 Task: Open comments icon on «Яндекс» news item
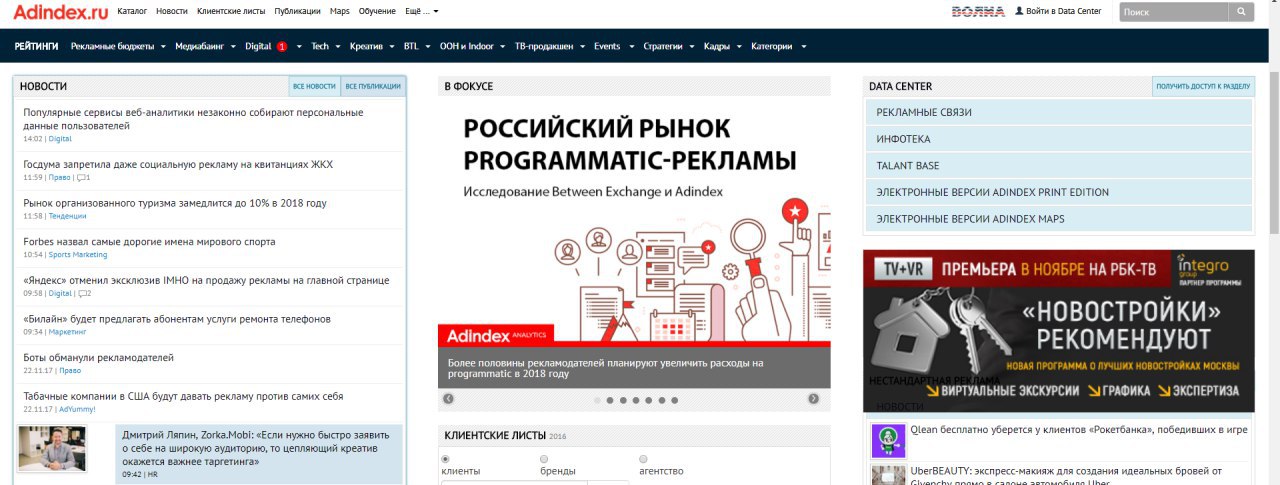click(84, 293)
